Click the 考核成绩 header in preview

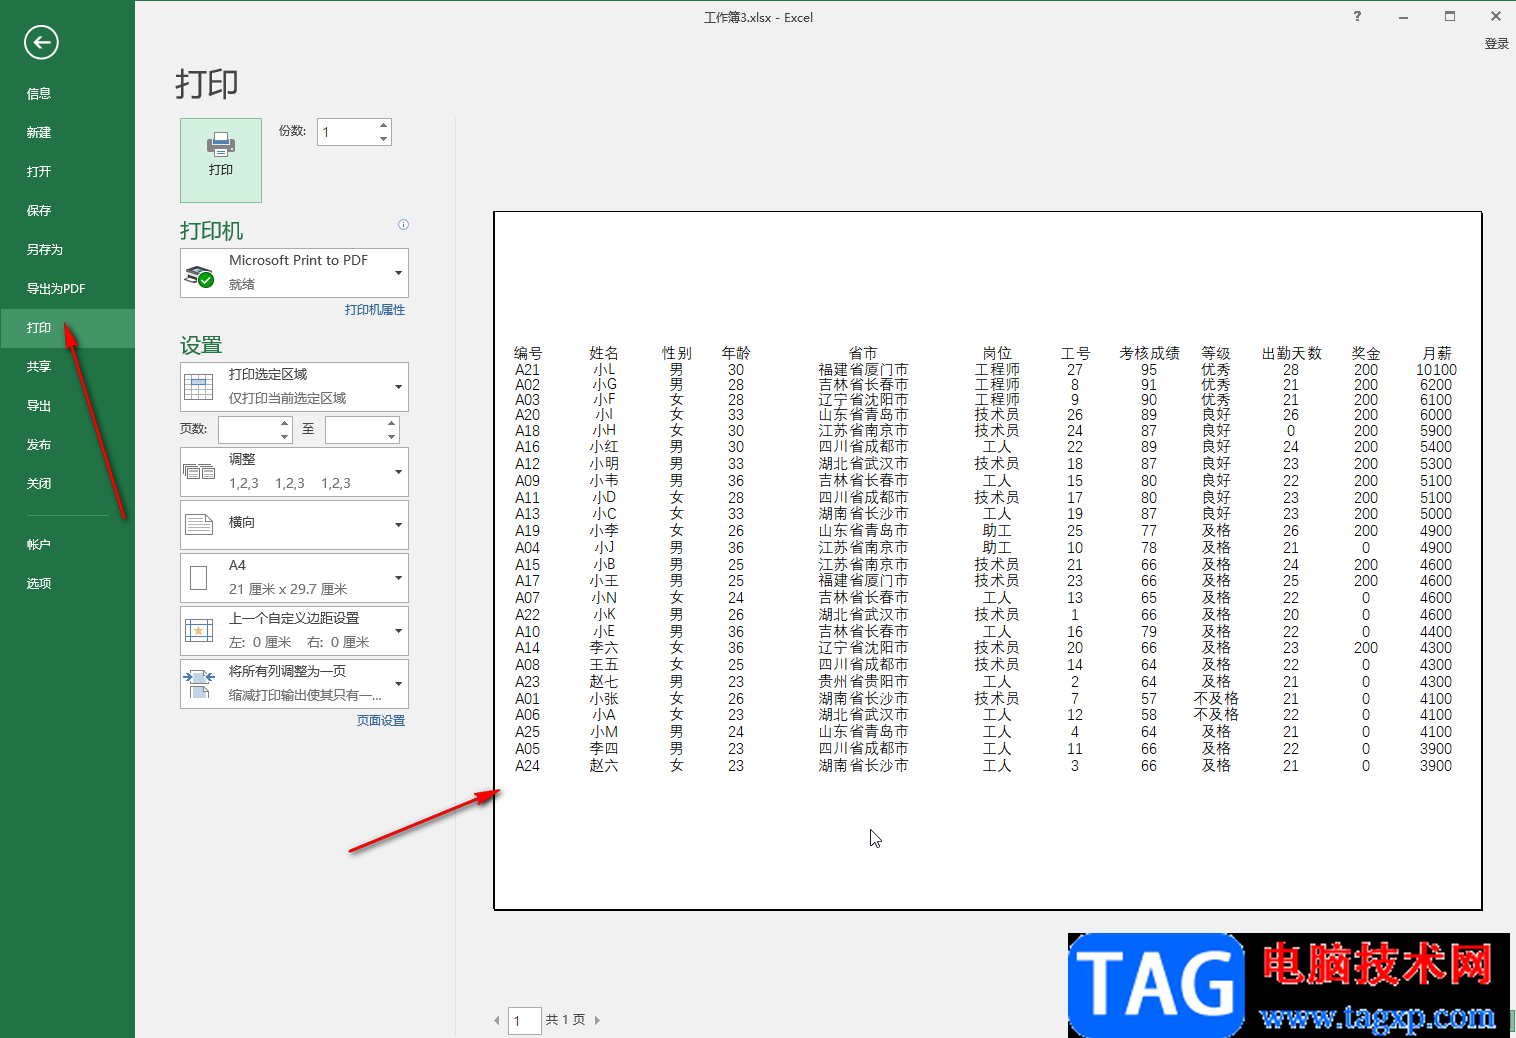pyautogui.click(x=1149, y=353)
